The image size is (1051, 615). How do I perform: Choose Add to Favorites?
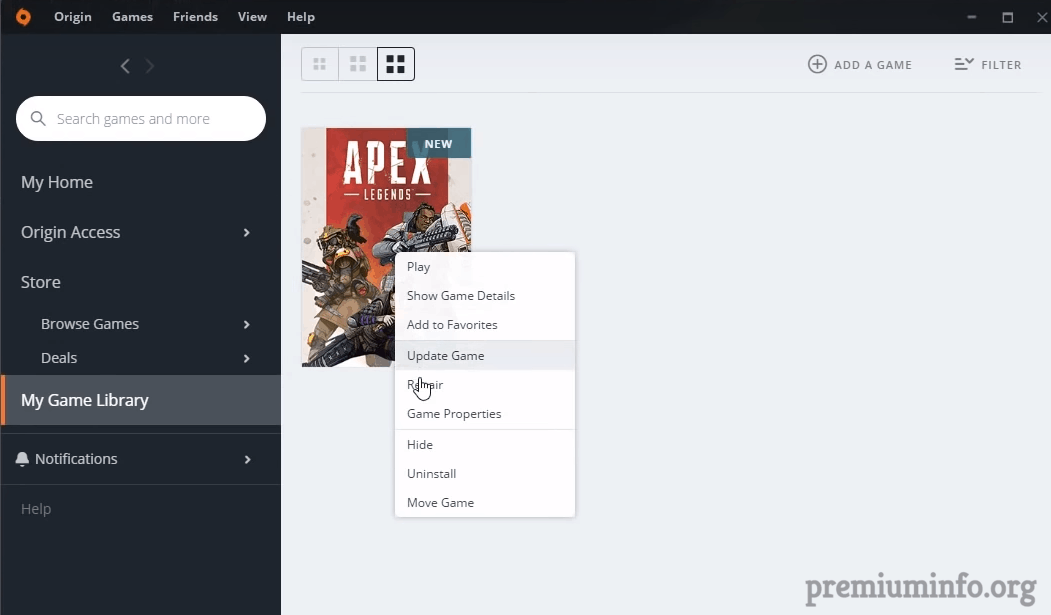click(485, 325)
